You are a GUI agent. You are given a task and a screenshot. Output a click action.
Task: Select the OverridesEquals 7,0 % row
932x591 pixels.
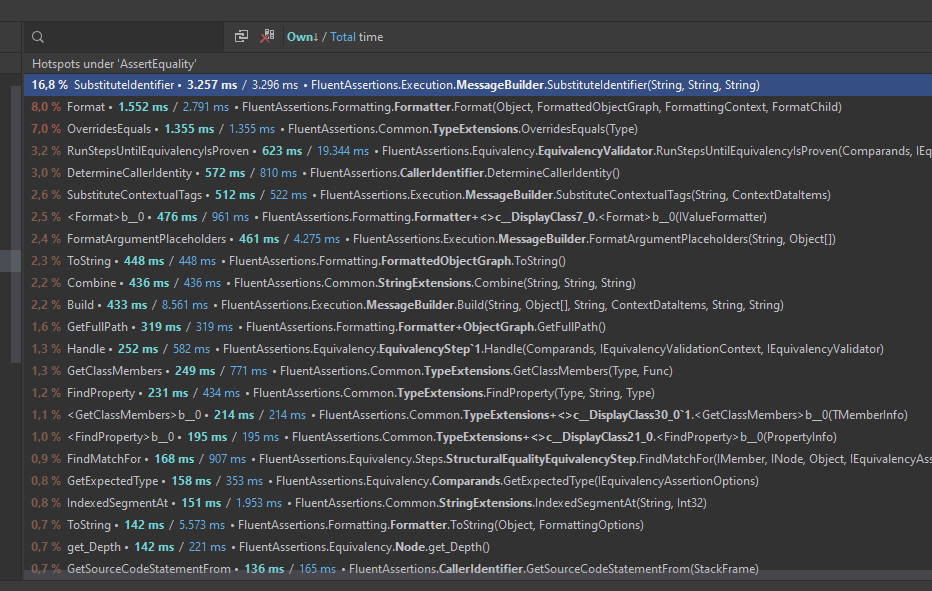478,129
